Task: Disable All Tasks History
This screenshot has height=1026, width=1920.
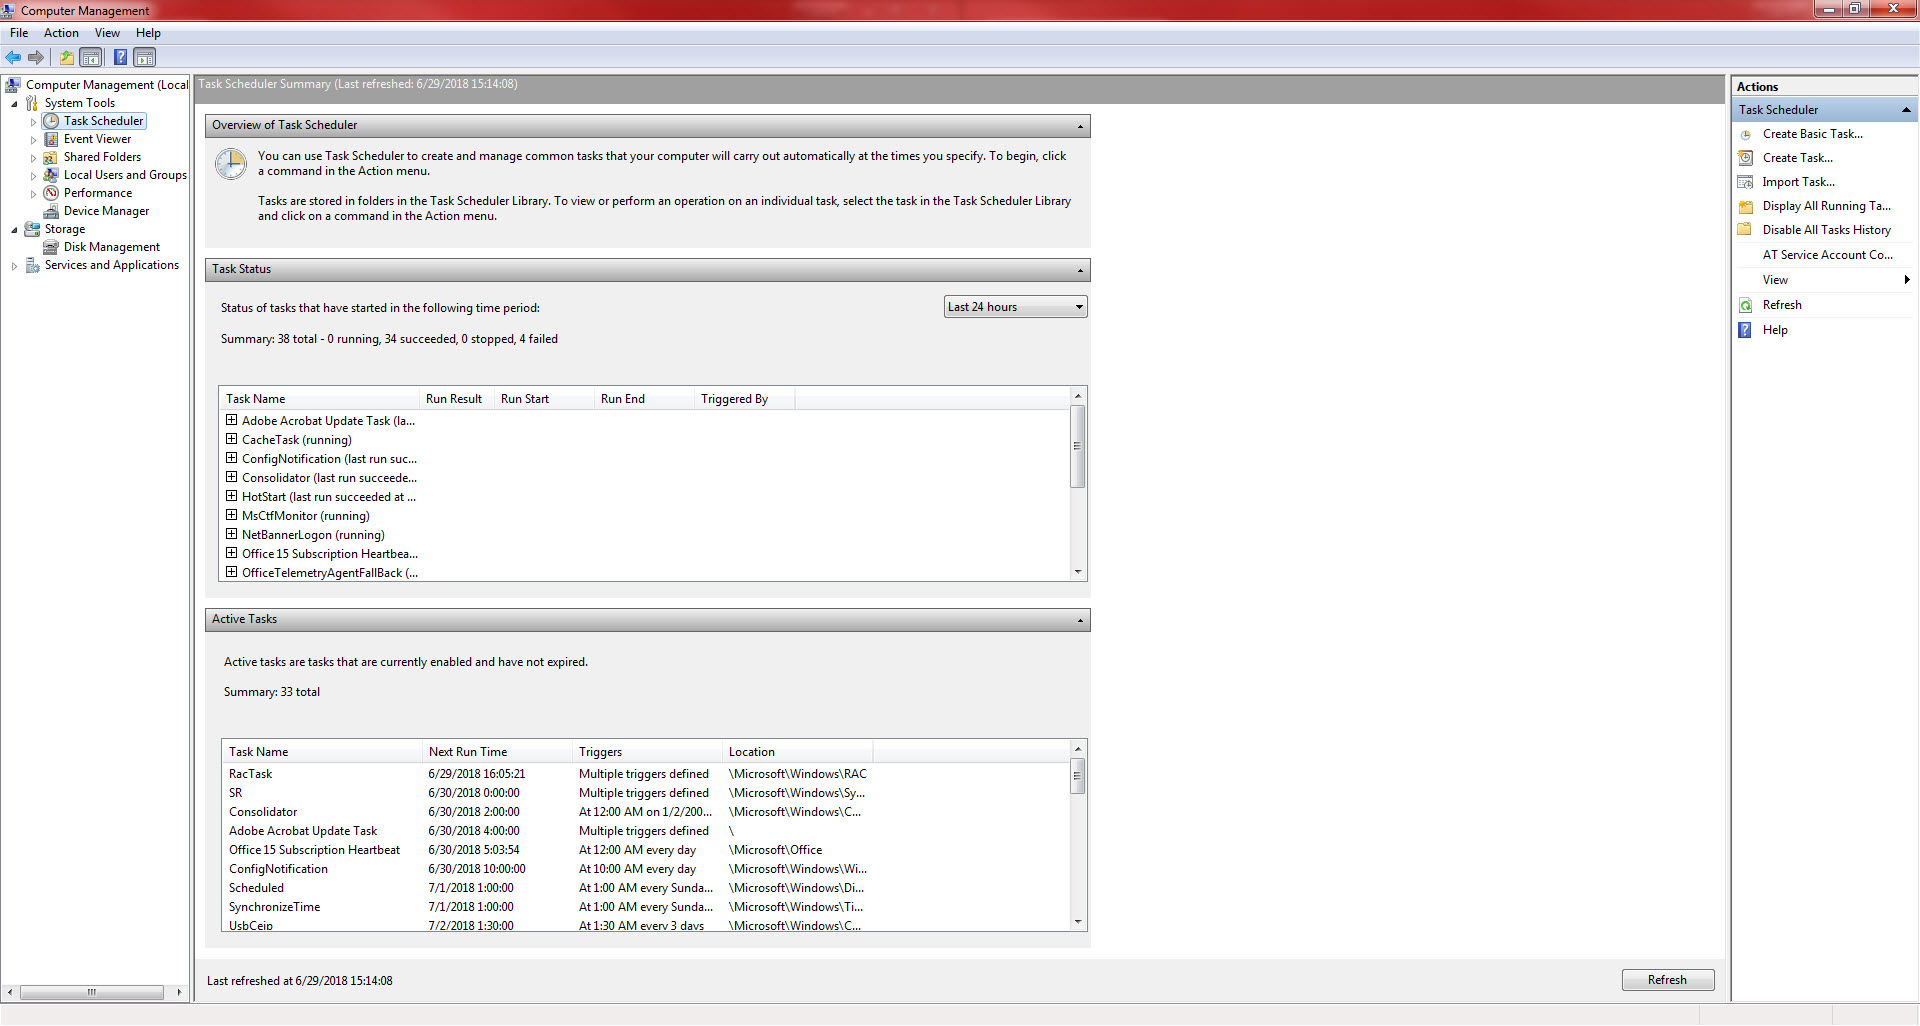Action: pos(1826,230)
